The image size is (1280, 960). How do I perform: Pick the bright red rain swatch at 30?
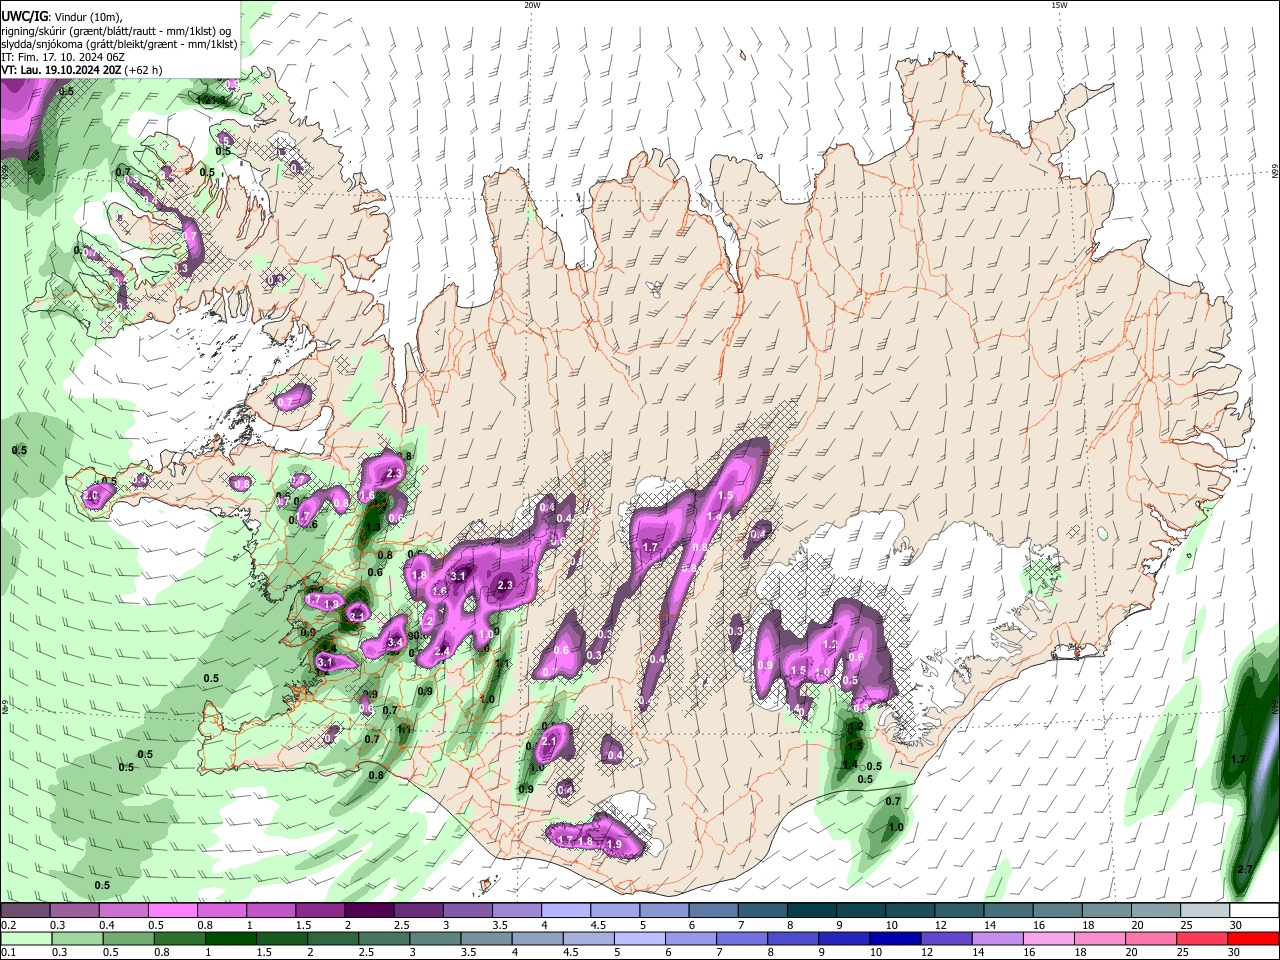(x=1254, y=938)
